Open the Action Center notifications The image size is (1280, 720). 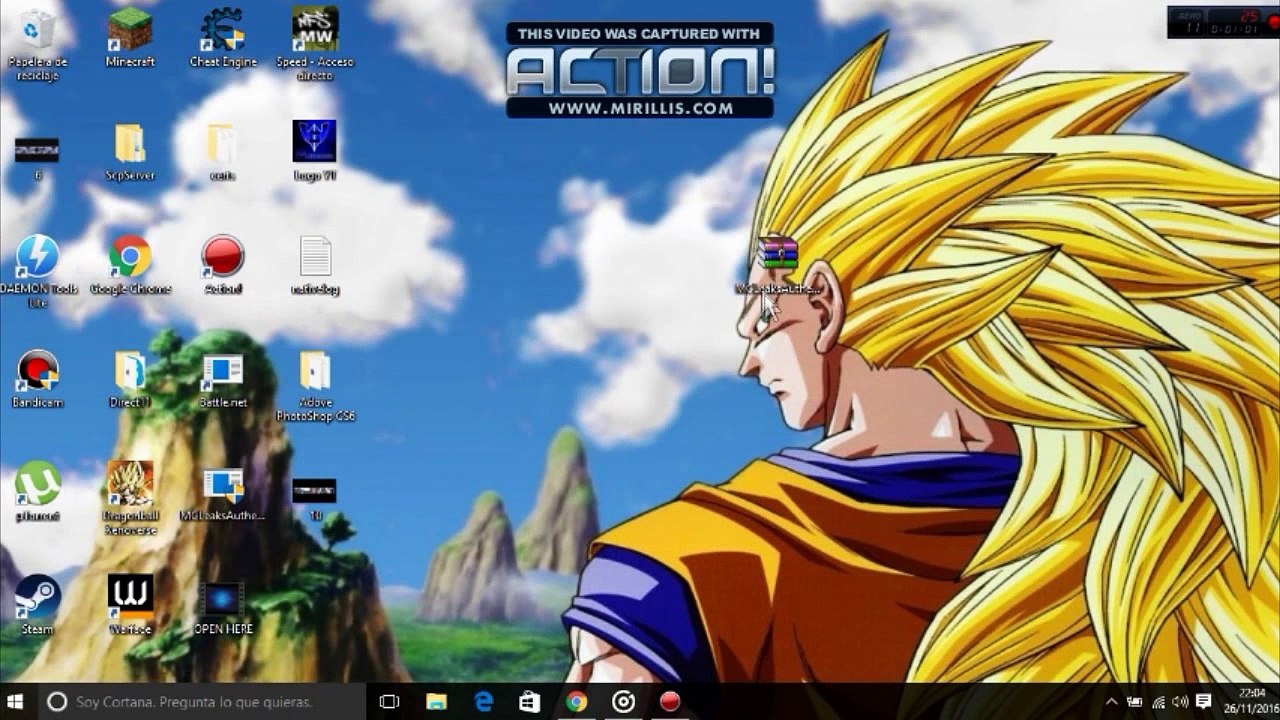pyautogui.click(x=1204, y=702)
